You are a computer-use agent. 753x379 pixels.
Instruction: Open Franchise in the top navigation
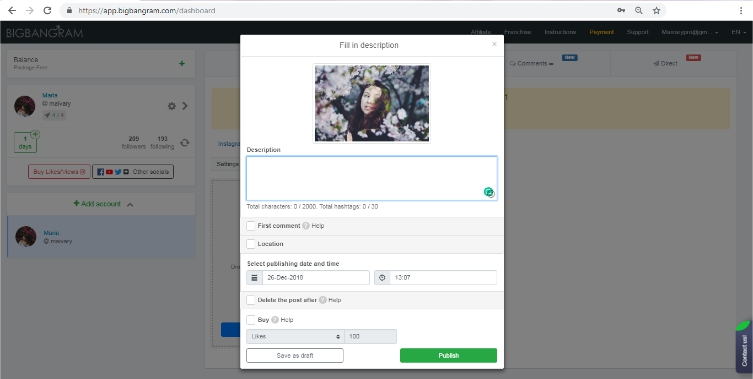518,32
